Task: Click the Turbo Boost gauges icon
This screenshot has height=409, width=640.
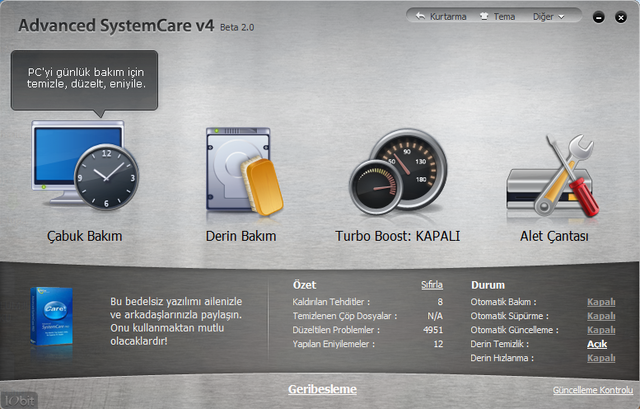Action: click(398, 172)
